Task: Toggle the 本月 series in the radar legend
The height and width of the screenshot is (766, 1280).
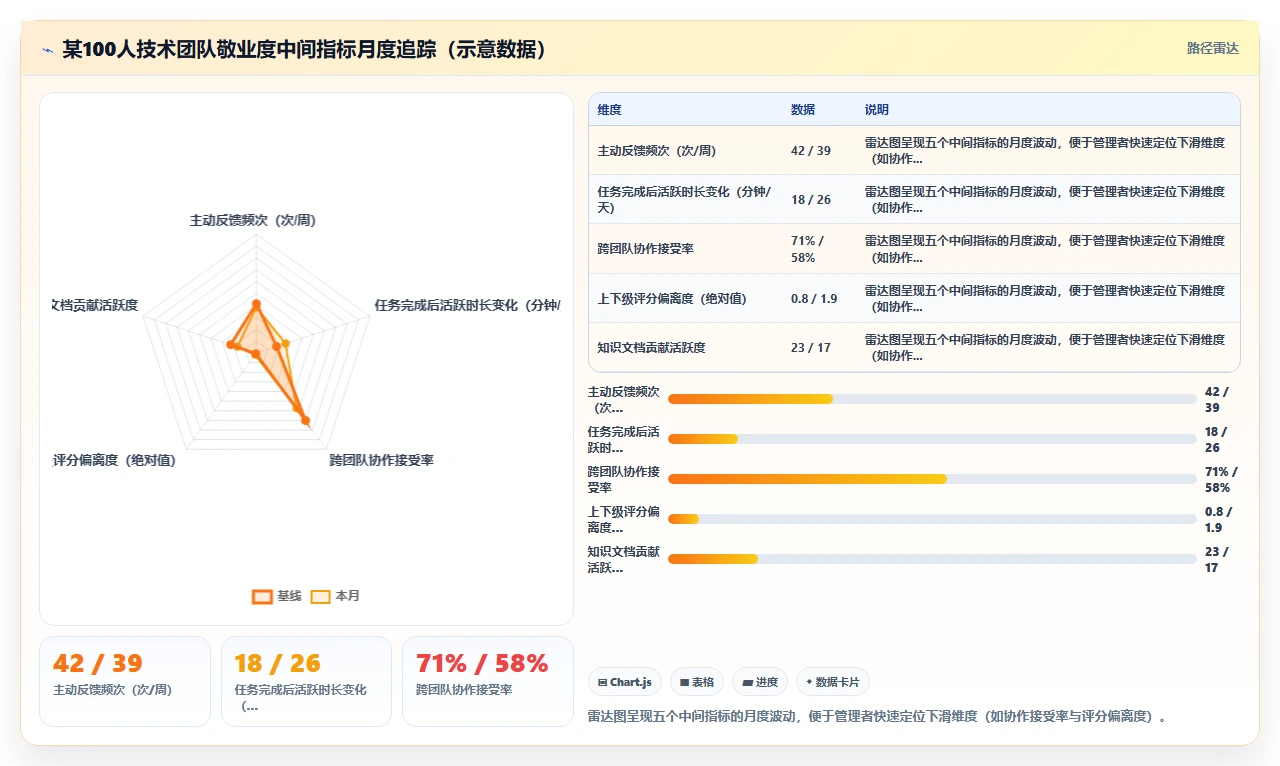Action: 335,596
